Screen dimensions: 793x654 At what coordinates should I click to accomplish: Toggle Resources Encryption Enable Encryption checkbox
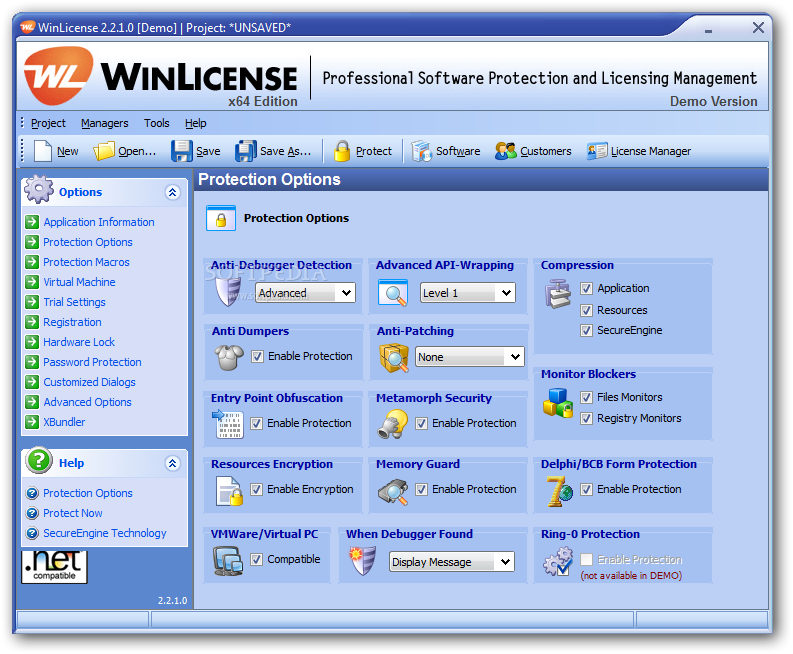point(256,490)
